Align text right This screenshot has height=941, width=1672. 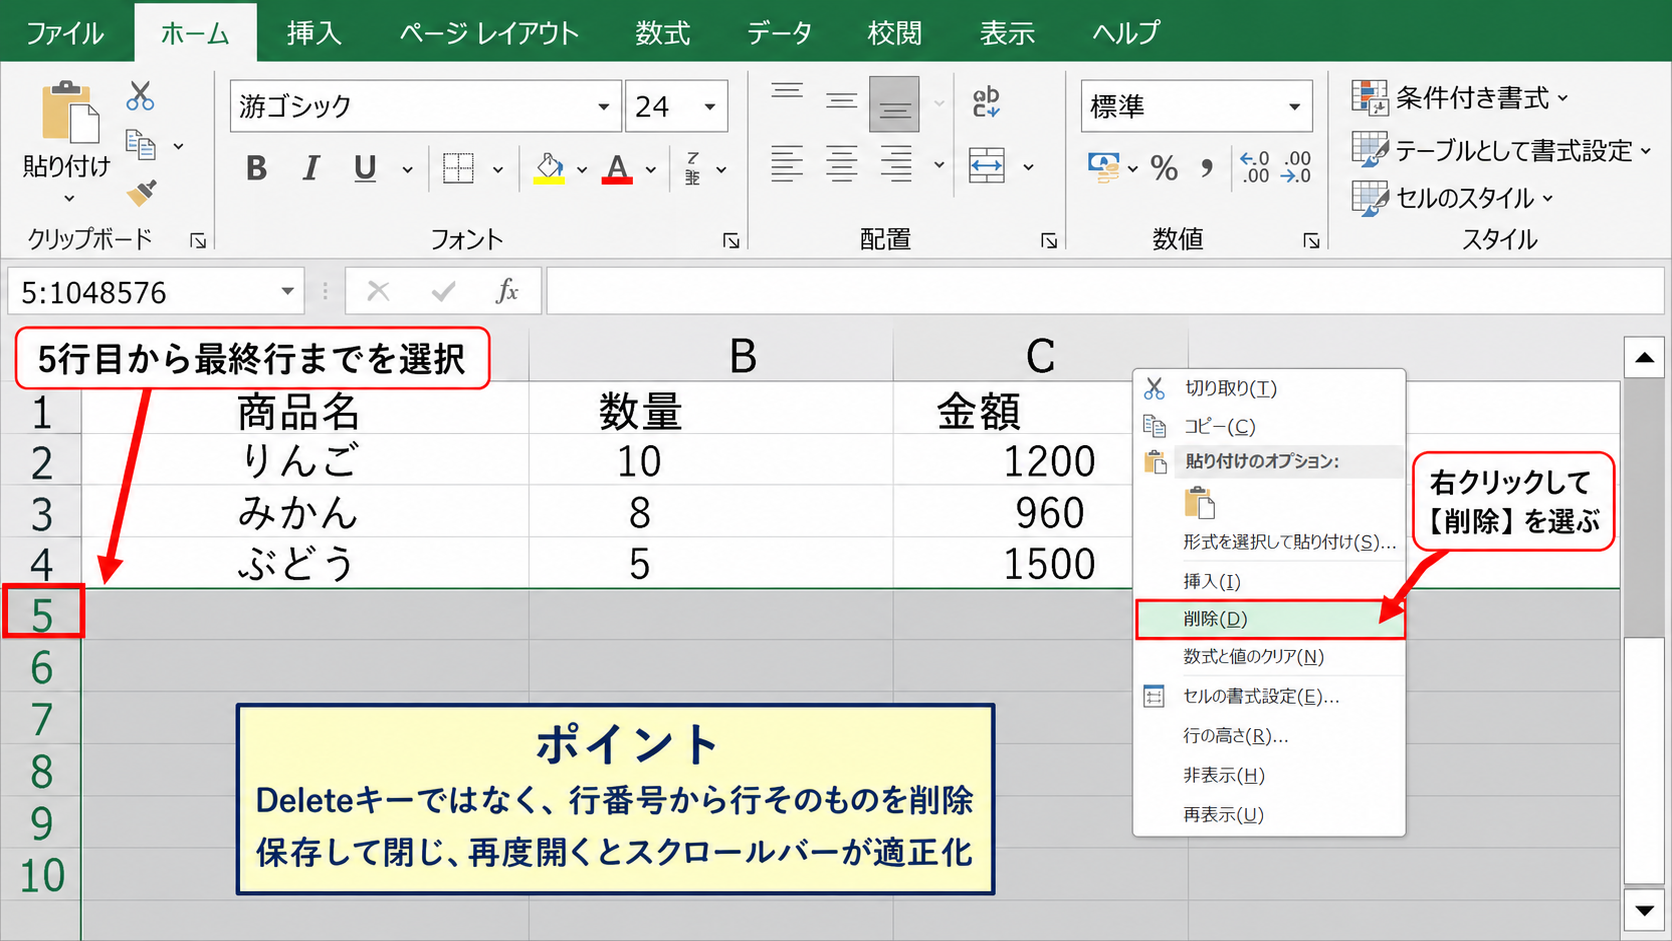point(895,165)
